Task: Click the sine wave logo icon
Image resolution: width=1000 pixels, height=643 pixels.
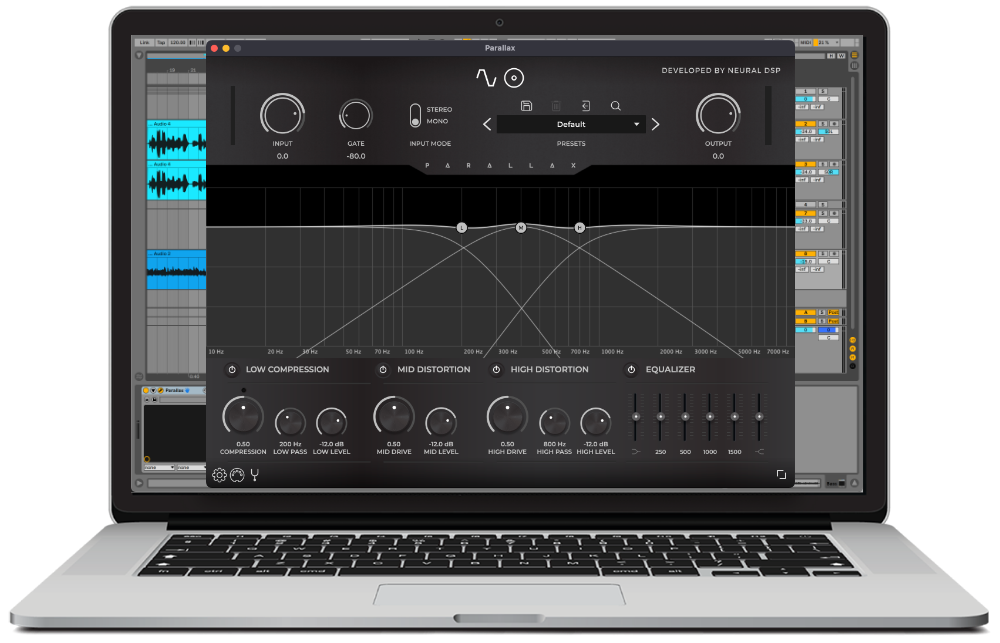Action: (x=486, y=78)
